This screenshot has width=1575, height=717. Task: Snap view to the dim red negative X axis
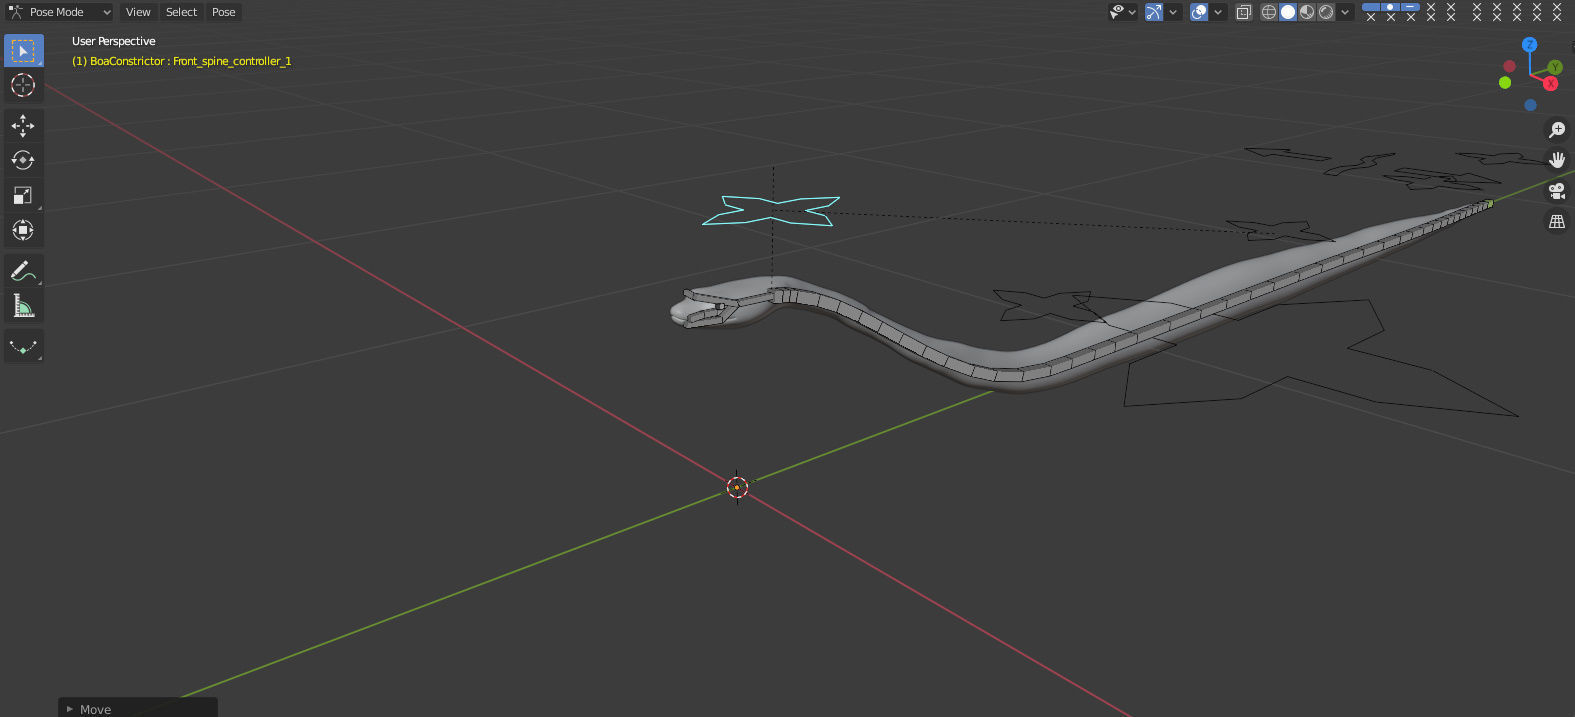[x=1509, y=66]
